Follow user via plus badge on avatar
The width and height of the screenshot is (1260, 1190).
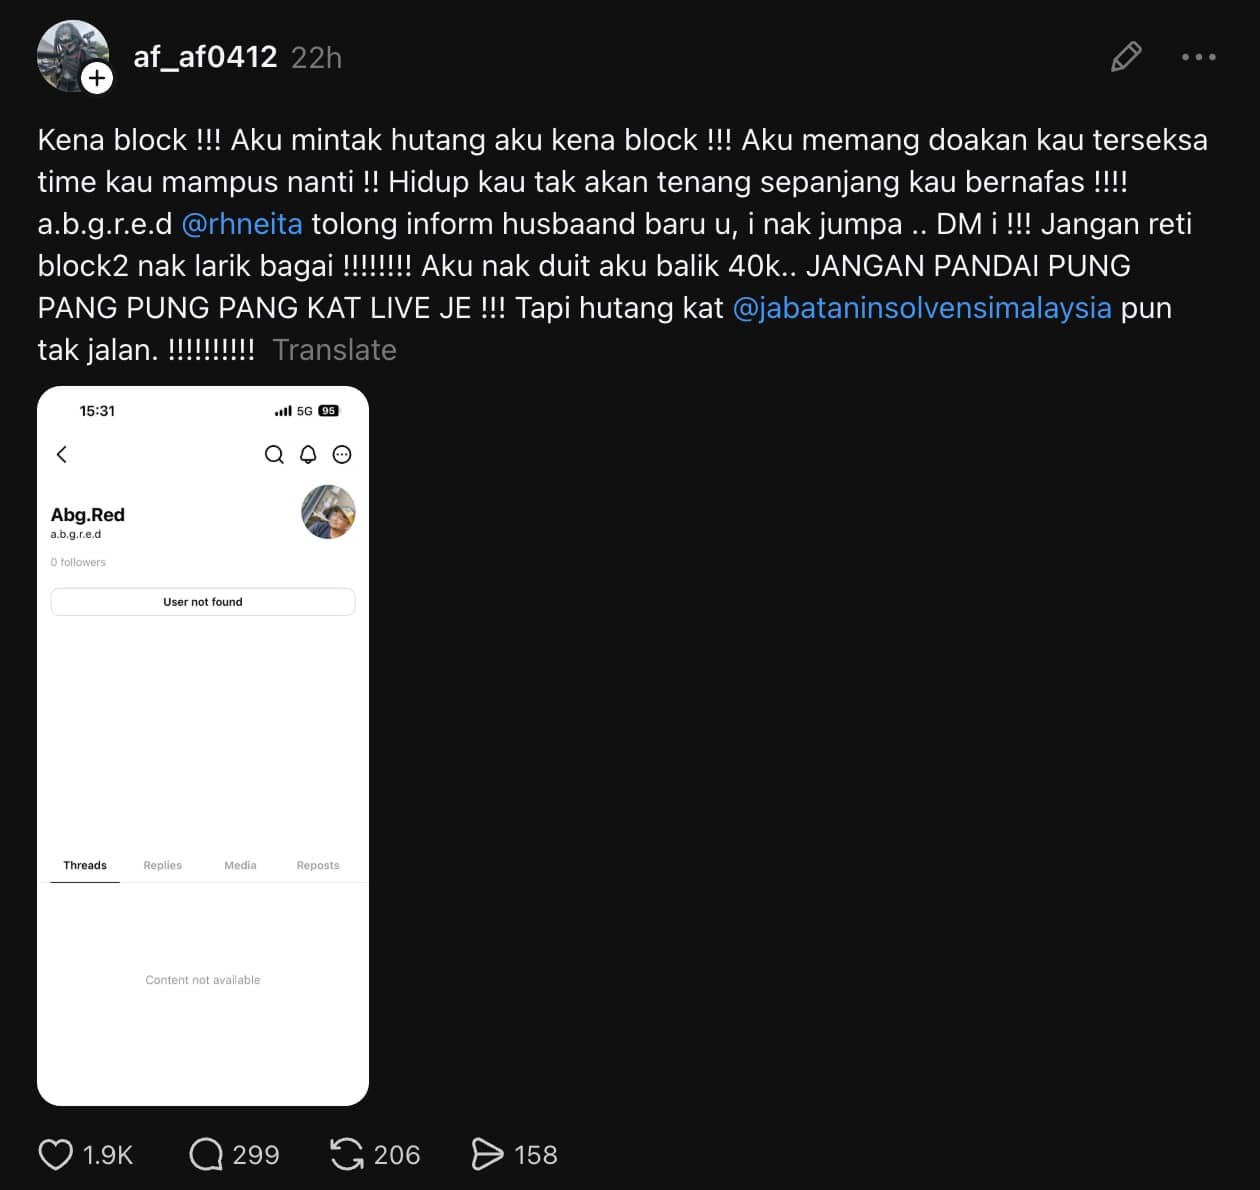(x=97, y=78)
